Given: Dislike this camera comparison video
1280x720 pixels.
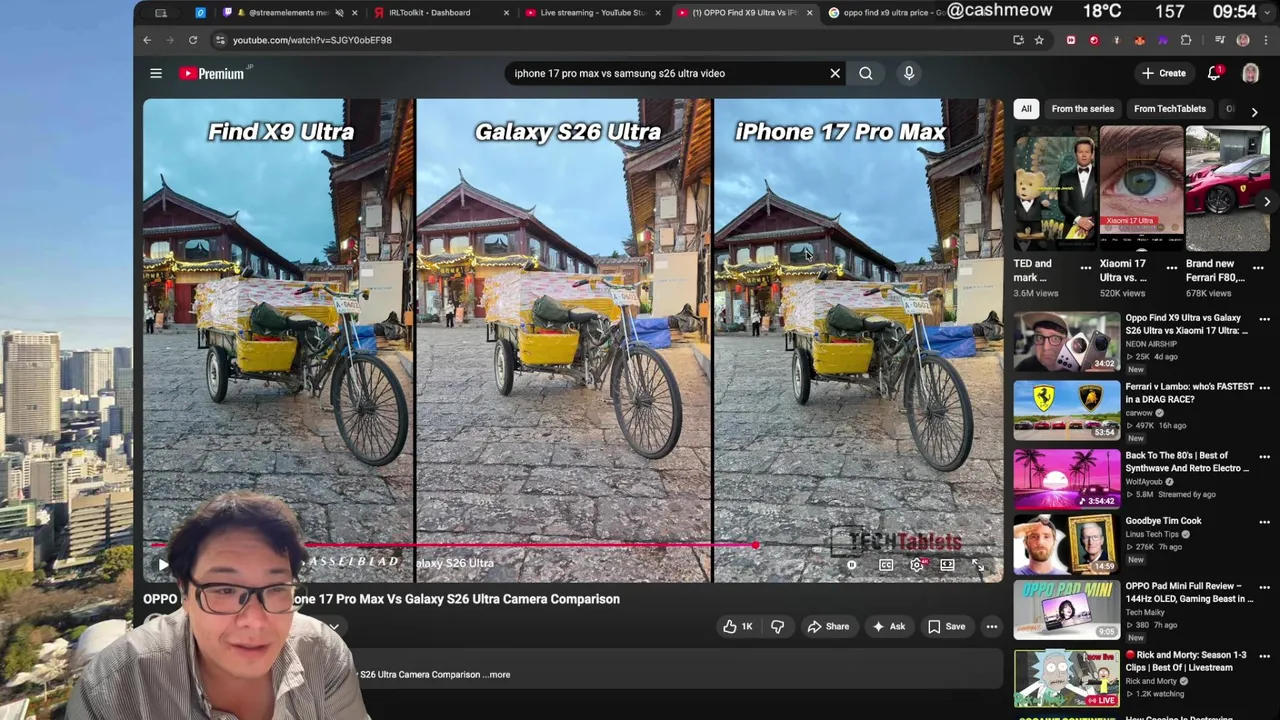Looking at the screenshot, I should pyautogui.click(x=777, y=627).
